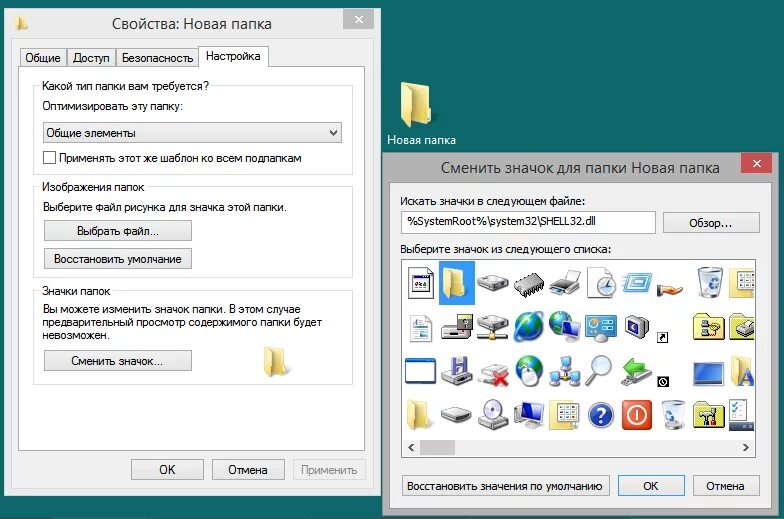The width and height of the screenshot is (784, 519).
Task: Click the Обзор browse button
Action: [711, 223]
